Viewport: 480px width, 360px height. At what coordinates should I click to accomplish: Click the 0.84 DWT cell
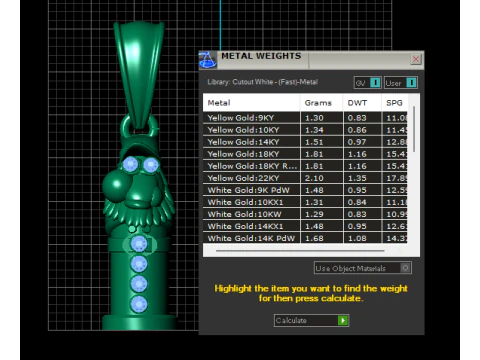[x=362, y=202]
